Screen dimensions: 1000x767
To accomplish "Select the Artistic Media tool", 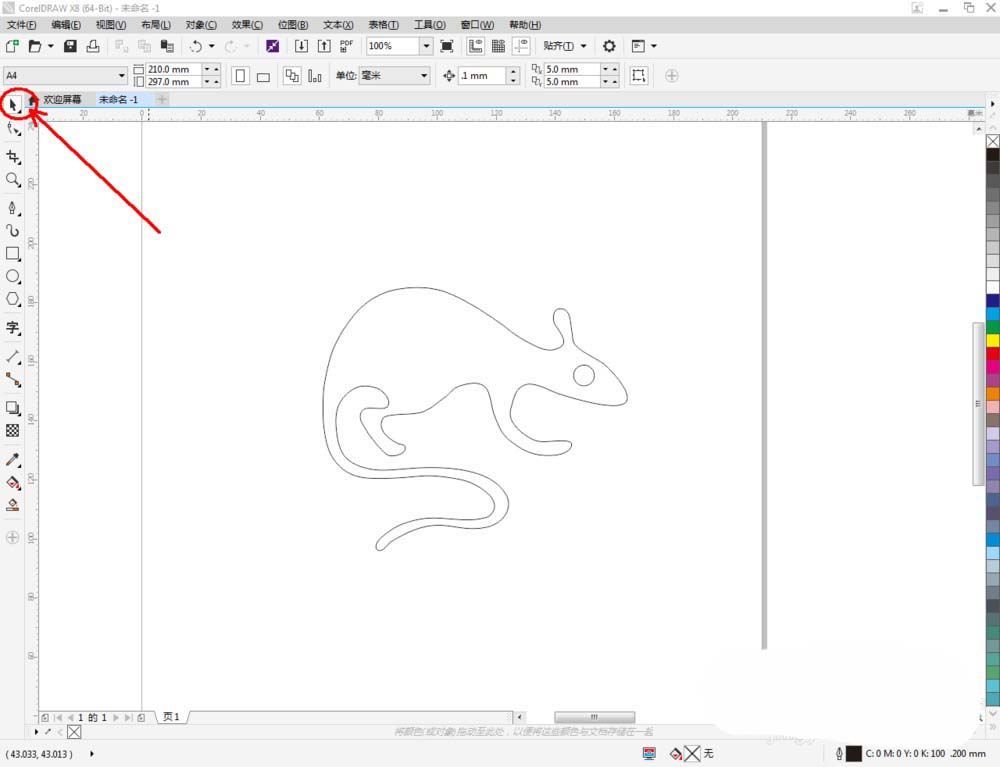I will (13, 230).
